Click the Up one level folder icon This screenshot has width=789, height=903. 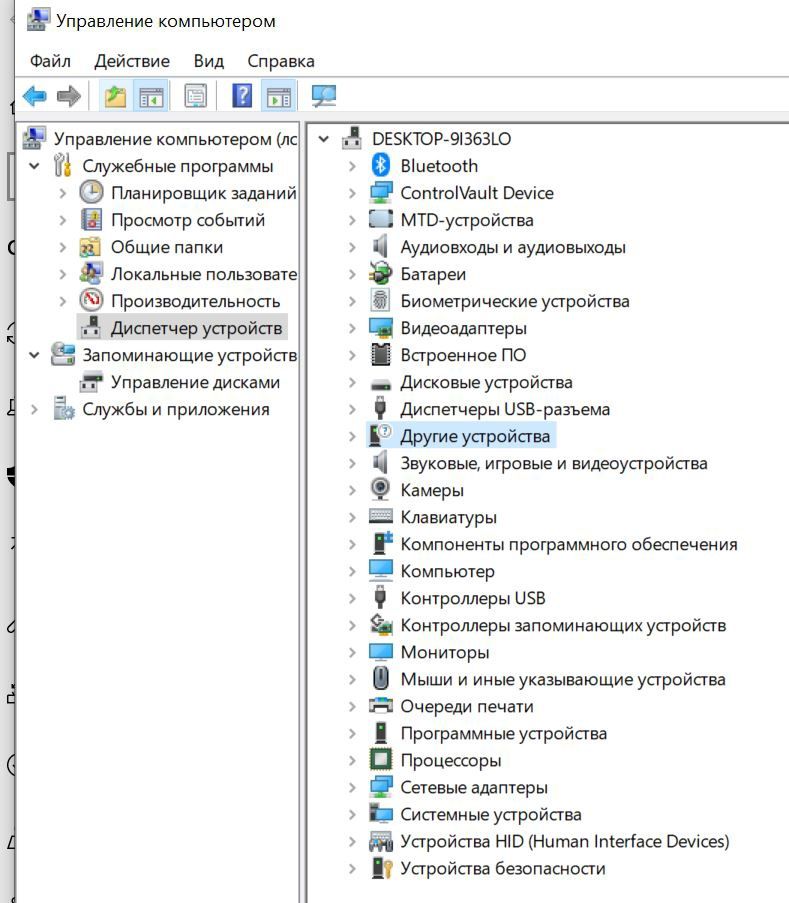[115, 96]
